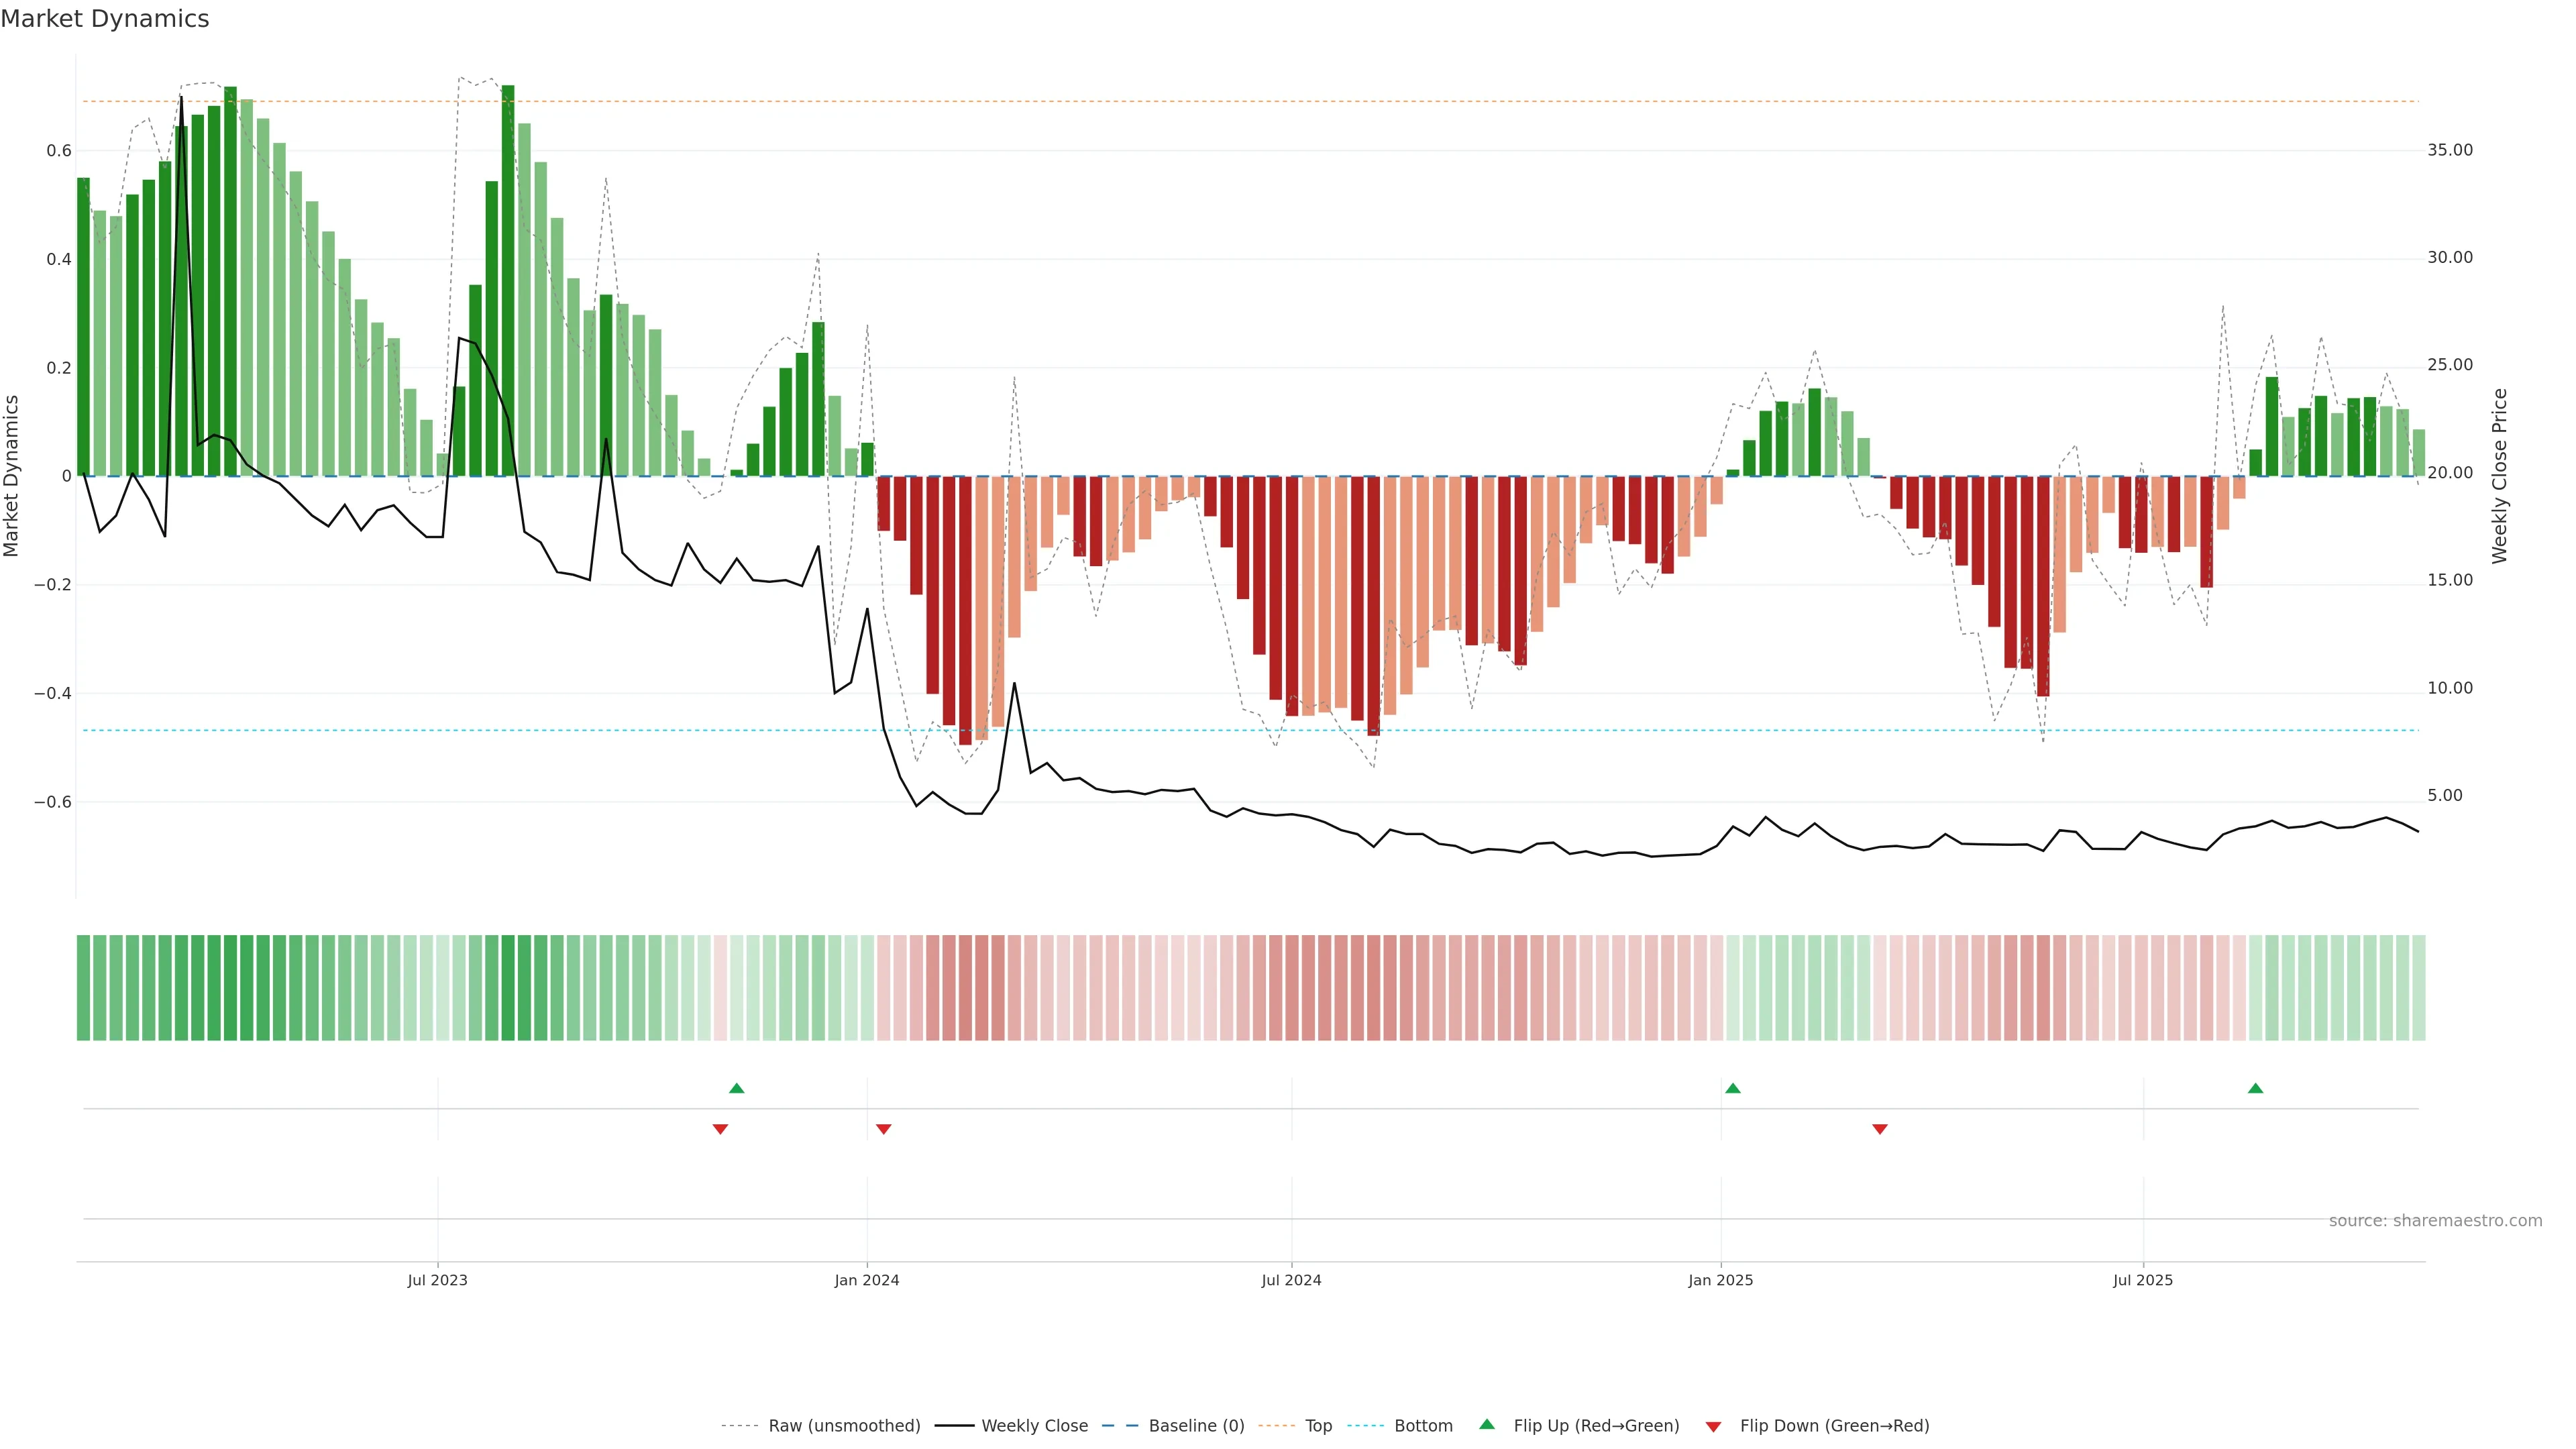Click the red flip-down marker in spring 2025
Viewport: 2576px width, 1449px height.
click(1880, 1129)
